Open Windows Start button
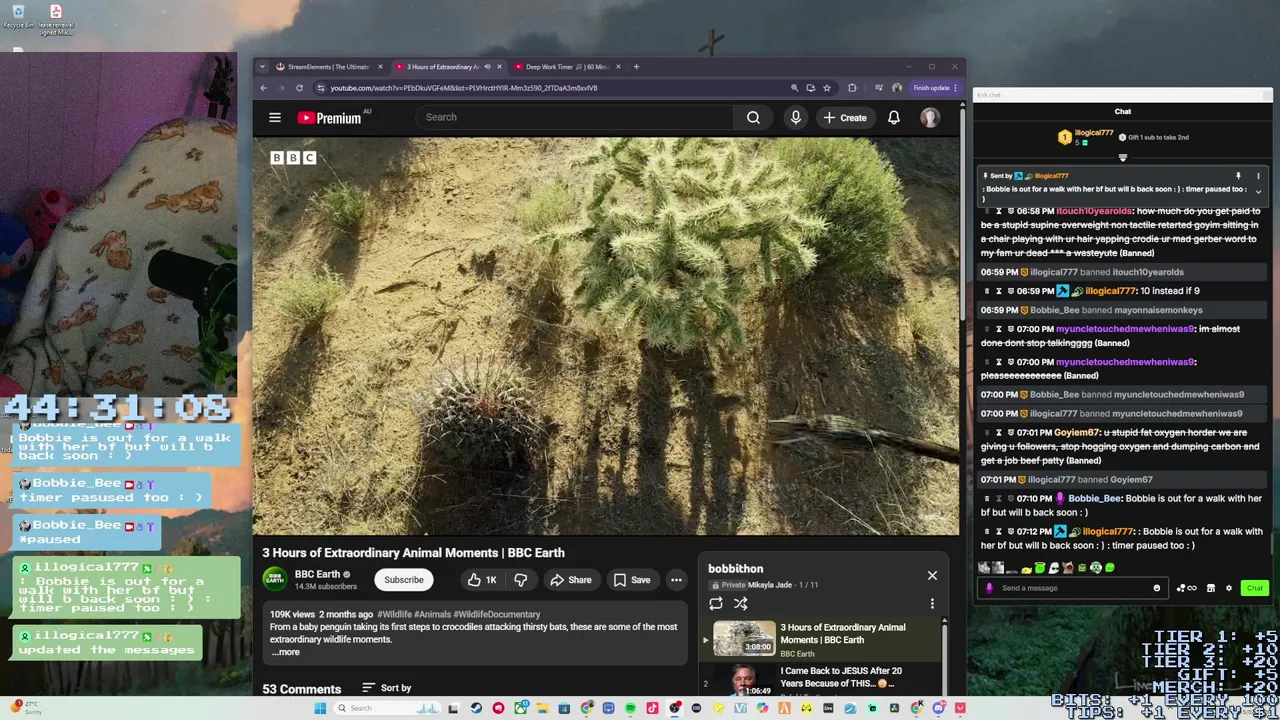This screenshot has height=720, width=1280. (320, 708)
